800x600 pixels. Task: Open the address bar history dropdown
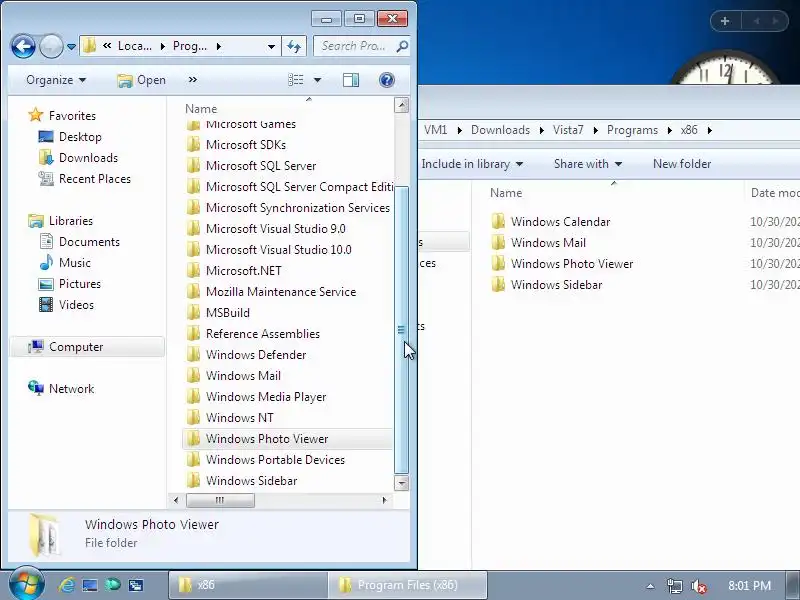[271, 46]
